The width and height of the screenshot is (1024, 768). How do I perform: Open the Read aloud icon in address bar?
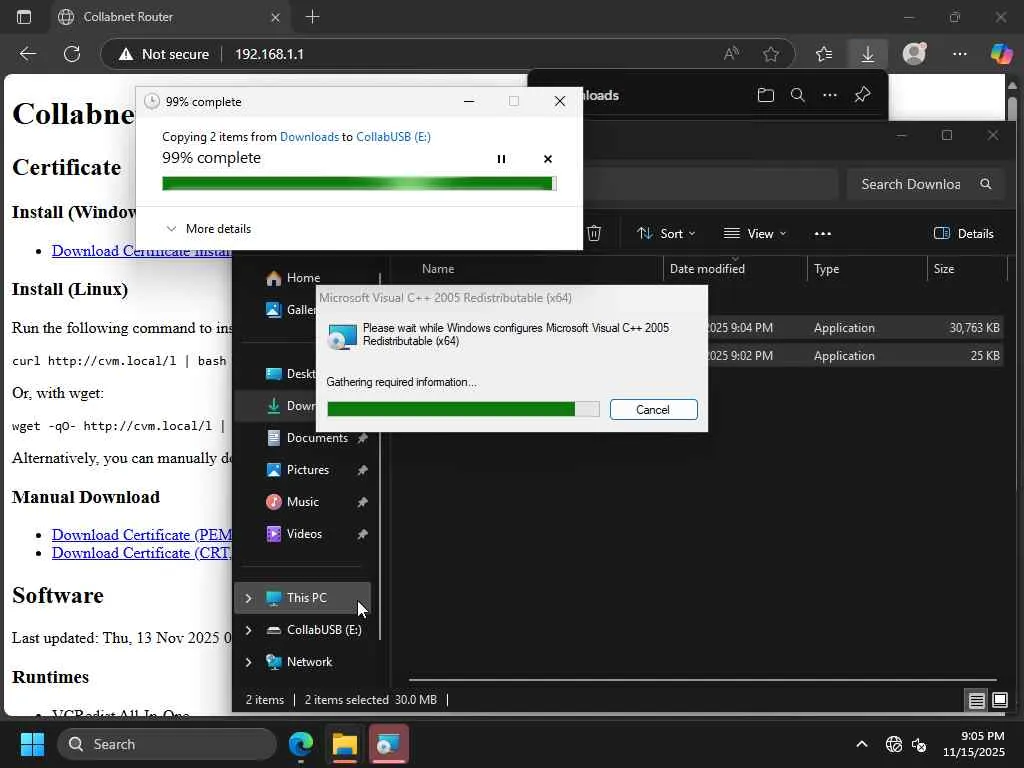point(731,54)
